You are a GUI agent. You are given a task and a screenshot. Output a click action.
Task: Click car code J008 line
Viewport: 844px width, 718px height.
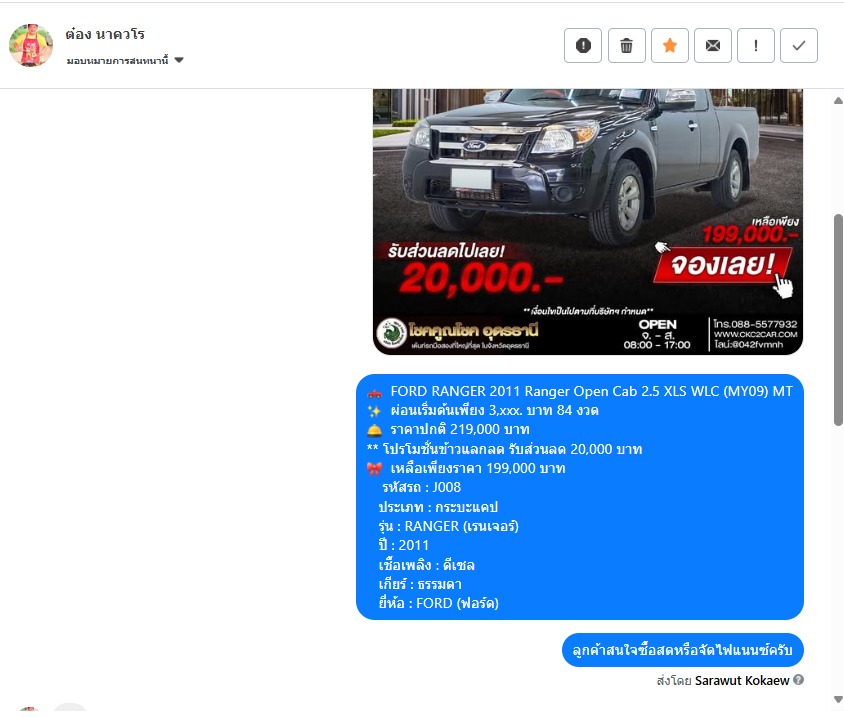(421, 488)
